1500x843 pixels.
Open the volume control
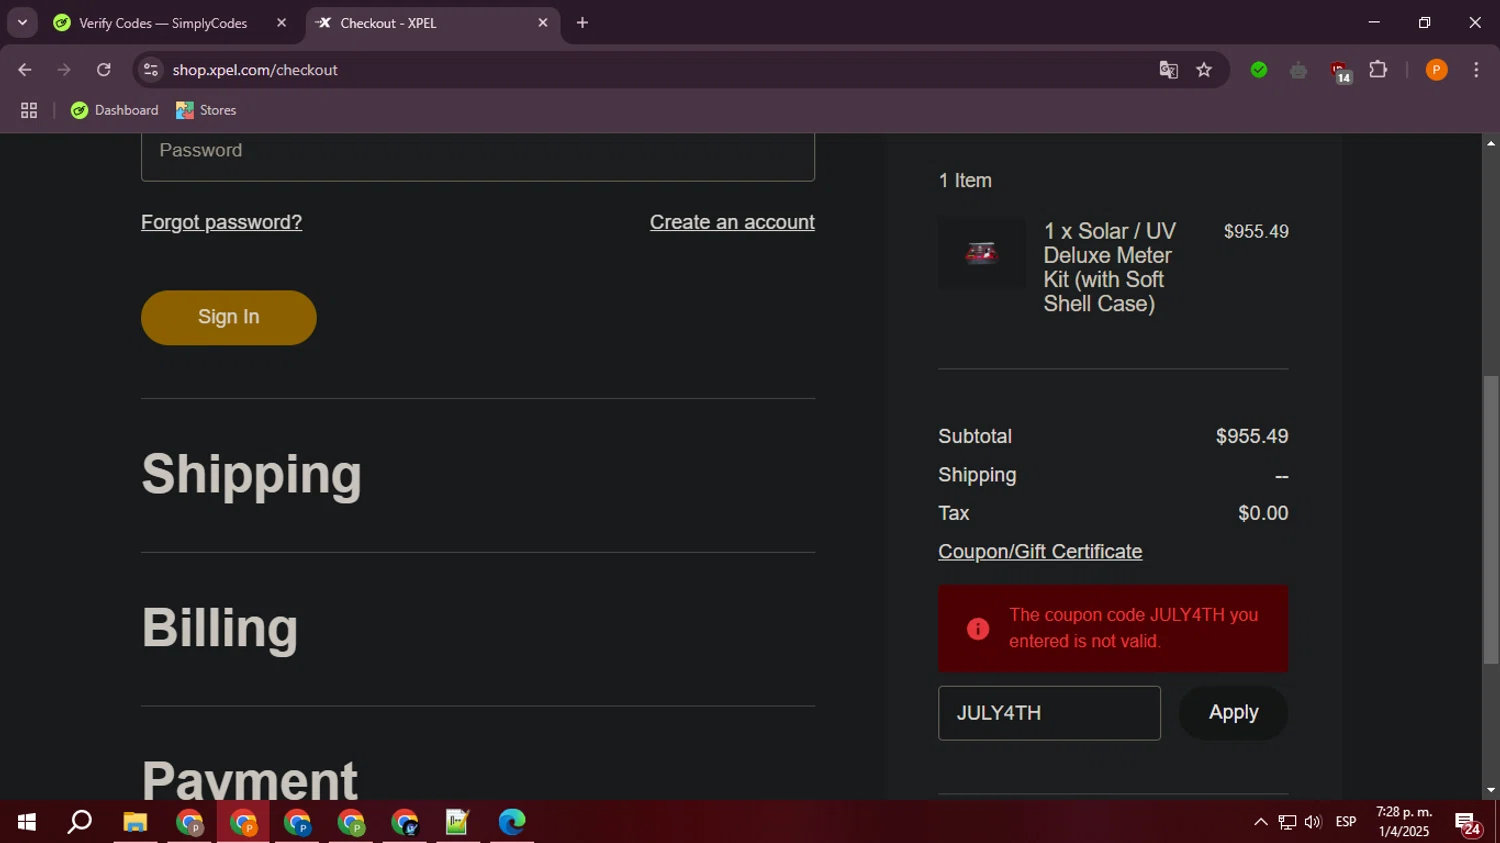click(1313, 822)
